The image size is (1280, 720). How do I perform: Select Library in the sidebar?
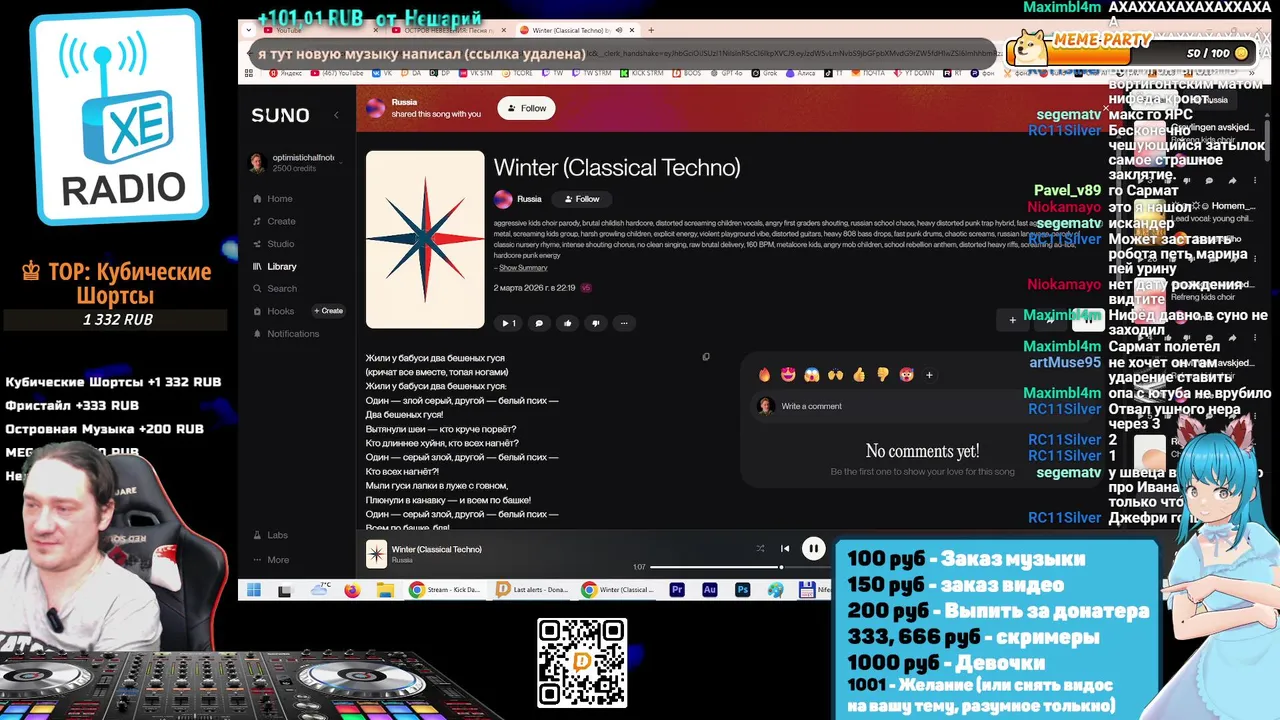(275, 267)
